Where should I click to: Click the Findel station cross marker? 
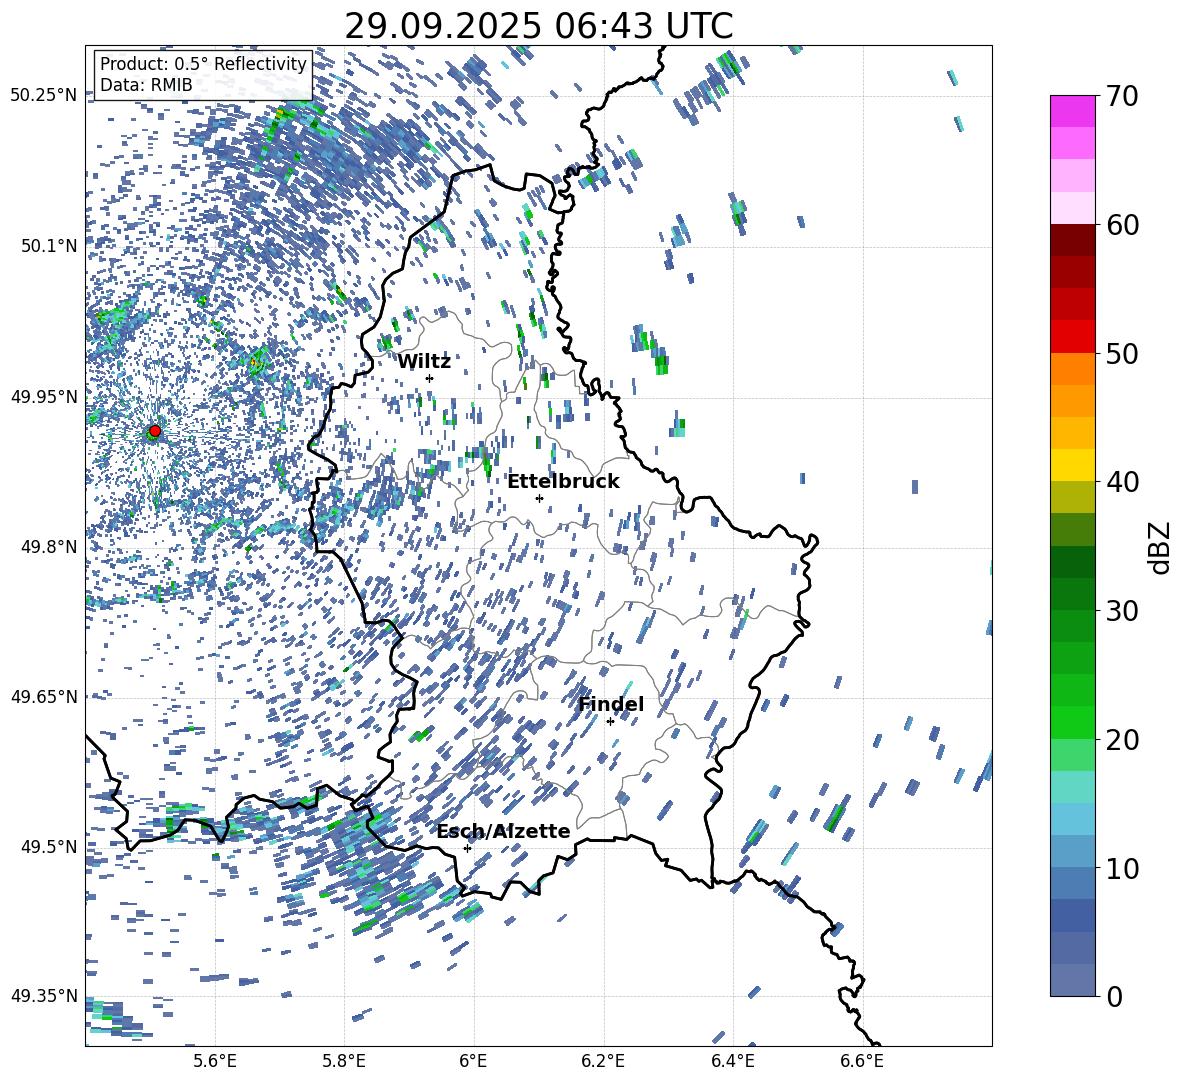(610, 721)
